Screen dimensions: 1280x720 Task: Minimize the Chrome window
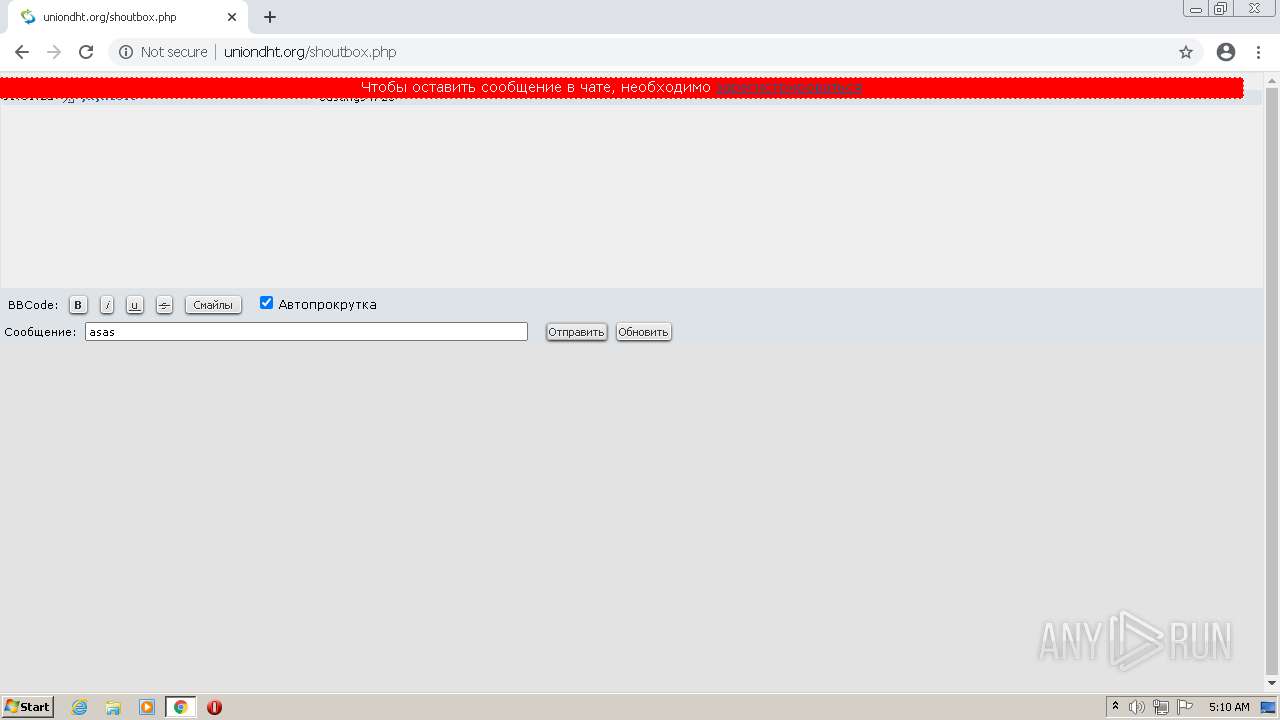pos(1196,9)
